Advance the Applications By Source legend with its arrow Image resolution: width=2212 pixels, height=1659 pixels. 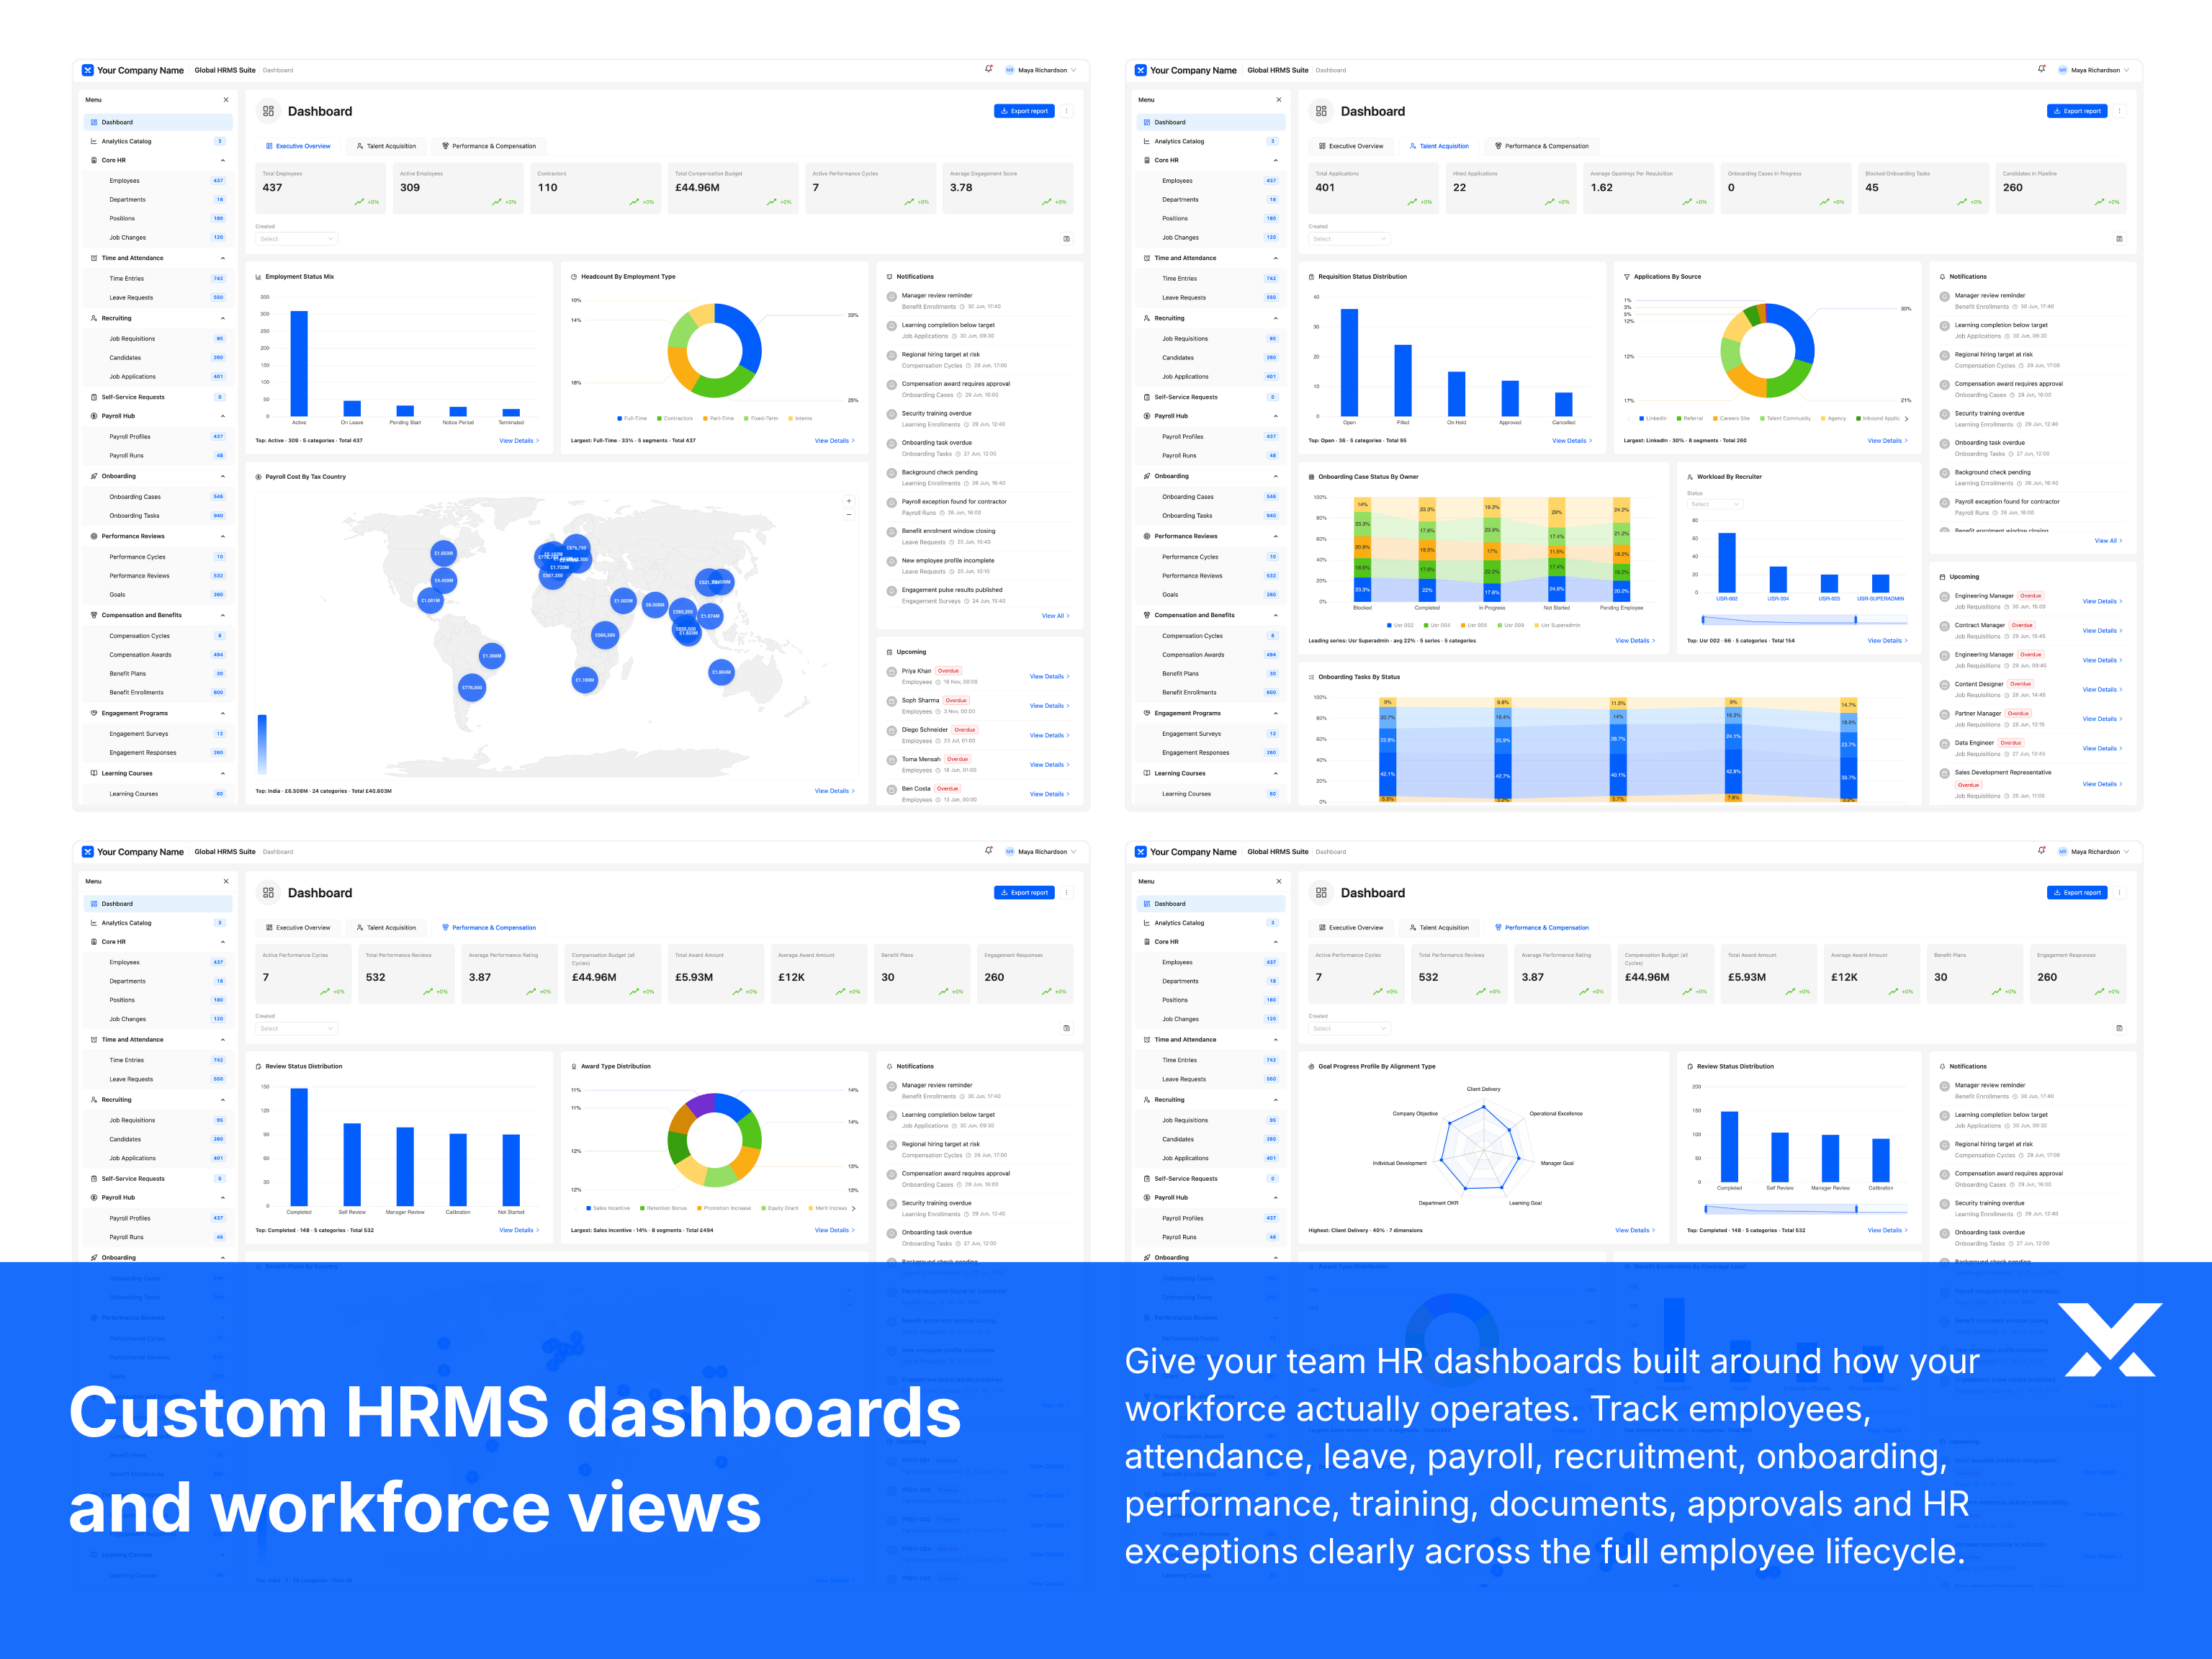click(1906, 419)
